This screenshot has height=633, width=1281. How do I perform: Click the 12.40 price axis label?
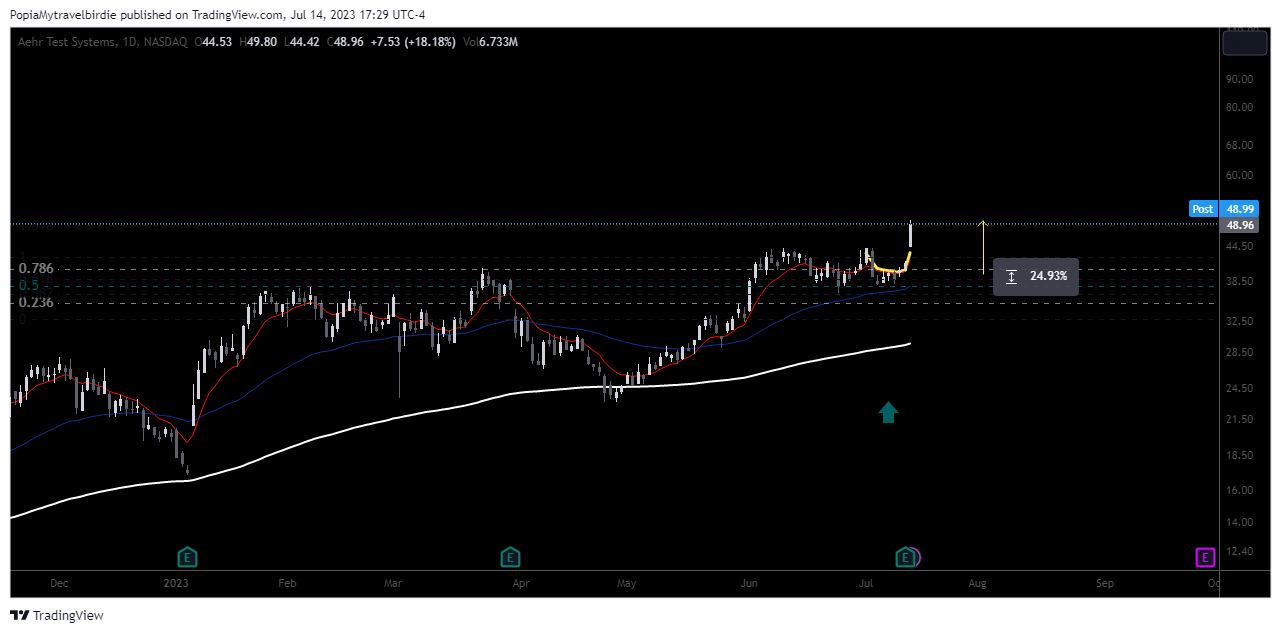1240,552
